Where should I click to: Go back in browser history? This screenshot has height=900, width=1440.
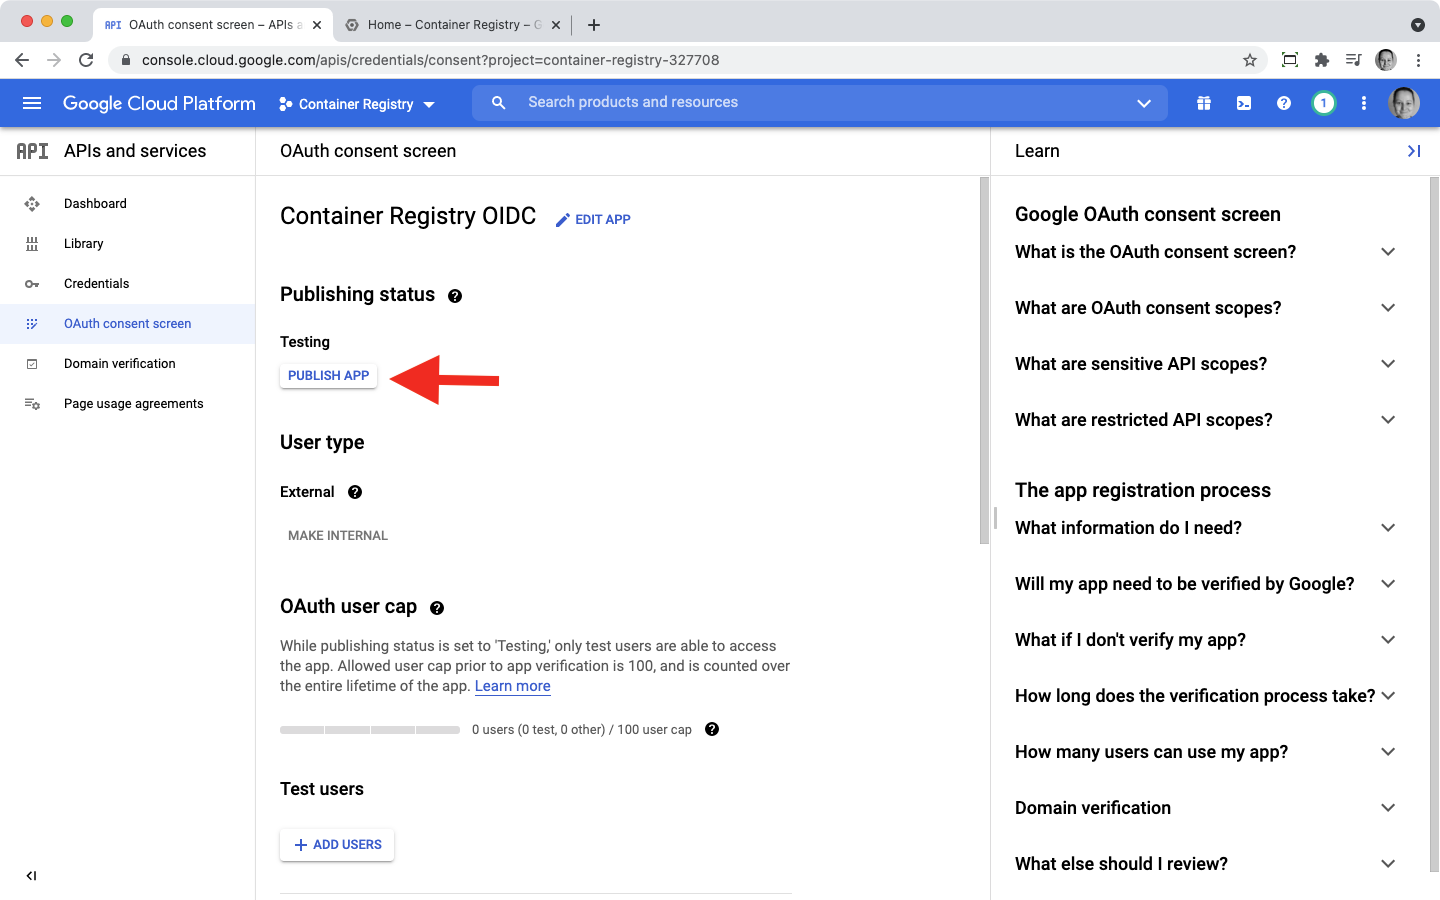click(22, 60)
